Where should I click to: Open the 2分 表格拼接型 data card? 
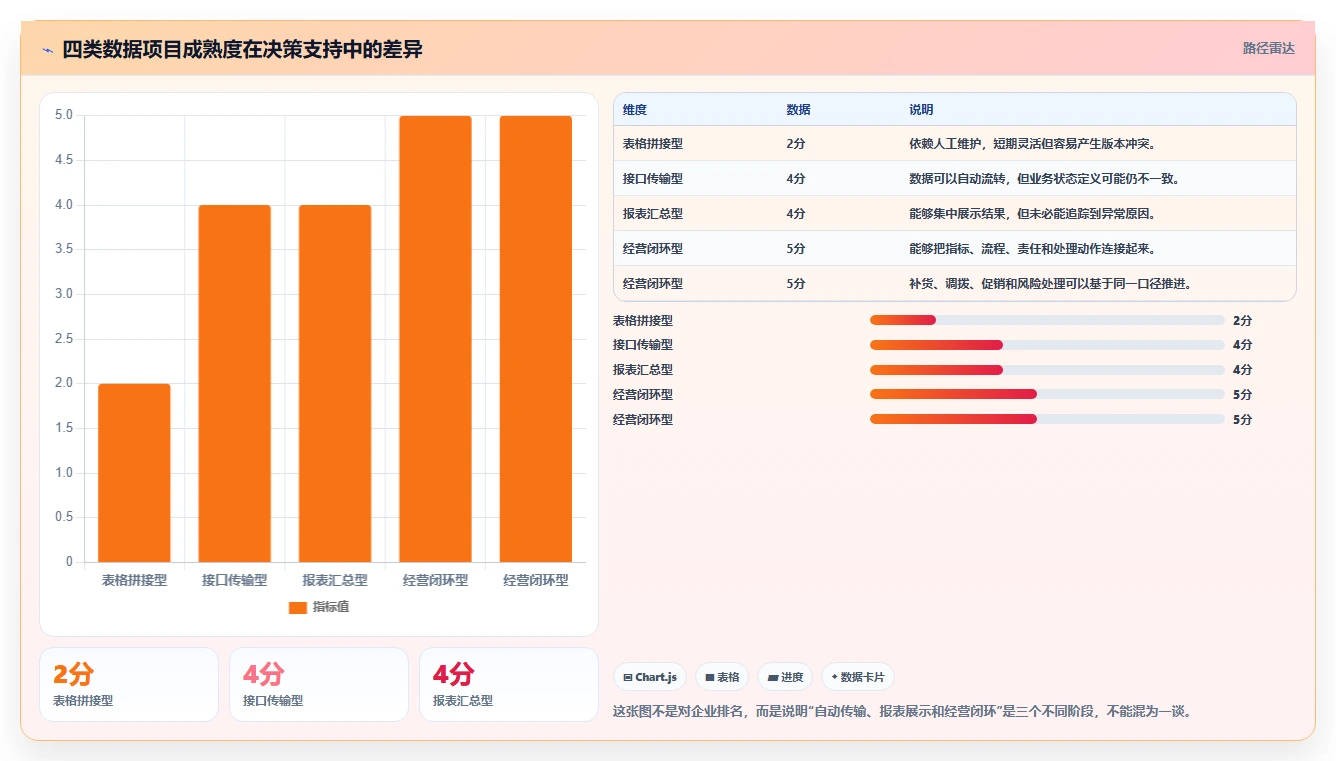coord(129,684)
